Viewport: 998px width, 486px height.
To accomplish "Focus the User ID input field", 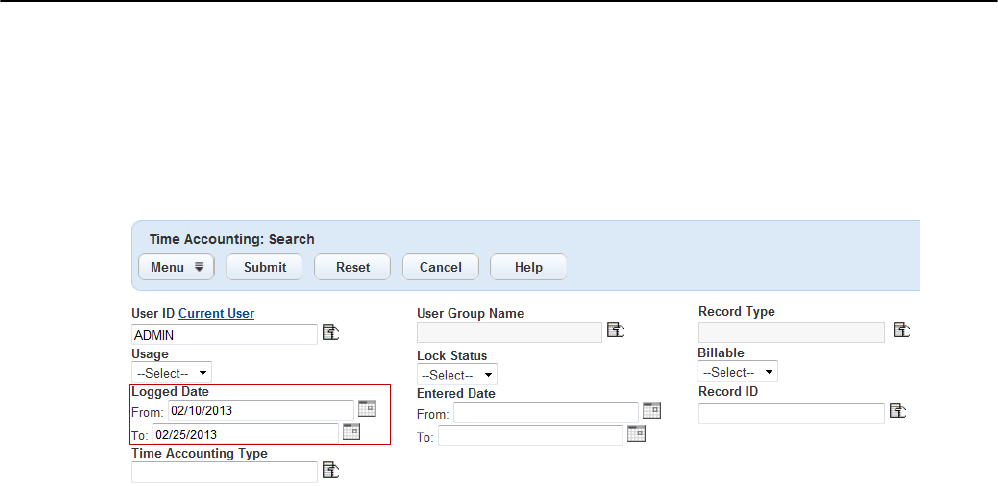I will coord(224,334).
